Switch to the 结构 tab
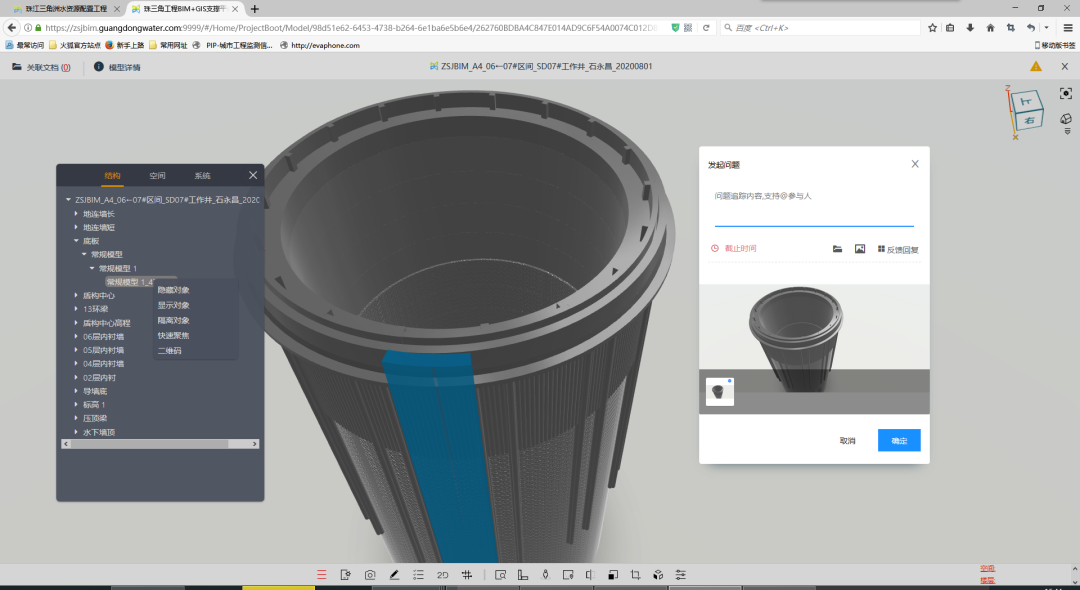1080x590 pixels. tap(112, 176)
